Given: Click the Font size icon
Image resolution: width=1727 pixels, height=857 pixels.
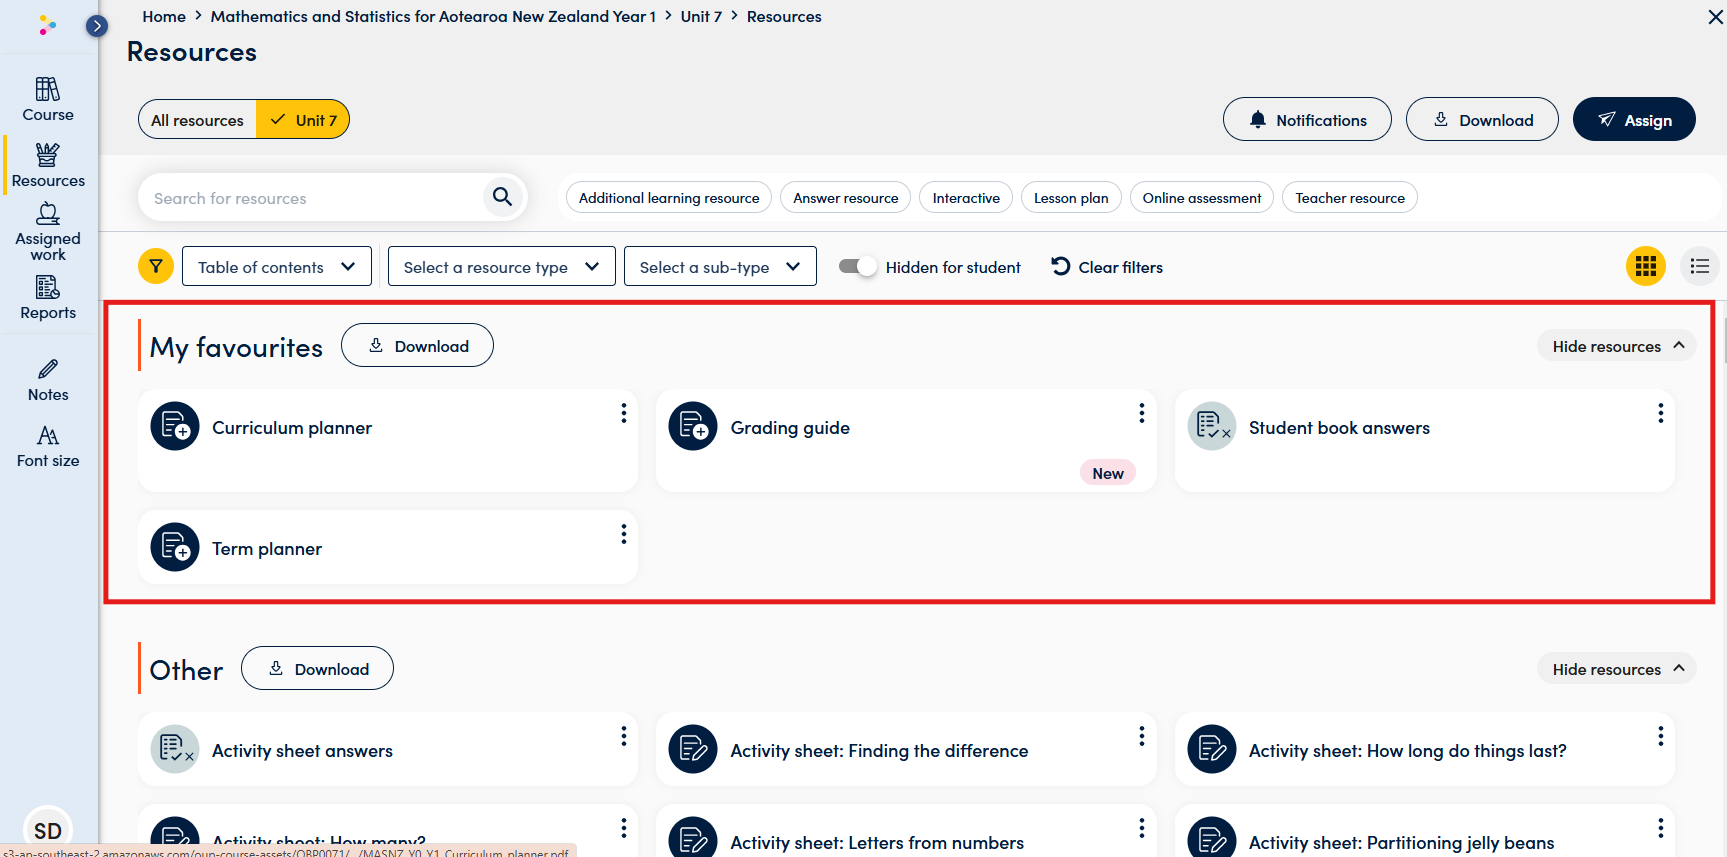Looking at the screenshot, I should (48, 446).
